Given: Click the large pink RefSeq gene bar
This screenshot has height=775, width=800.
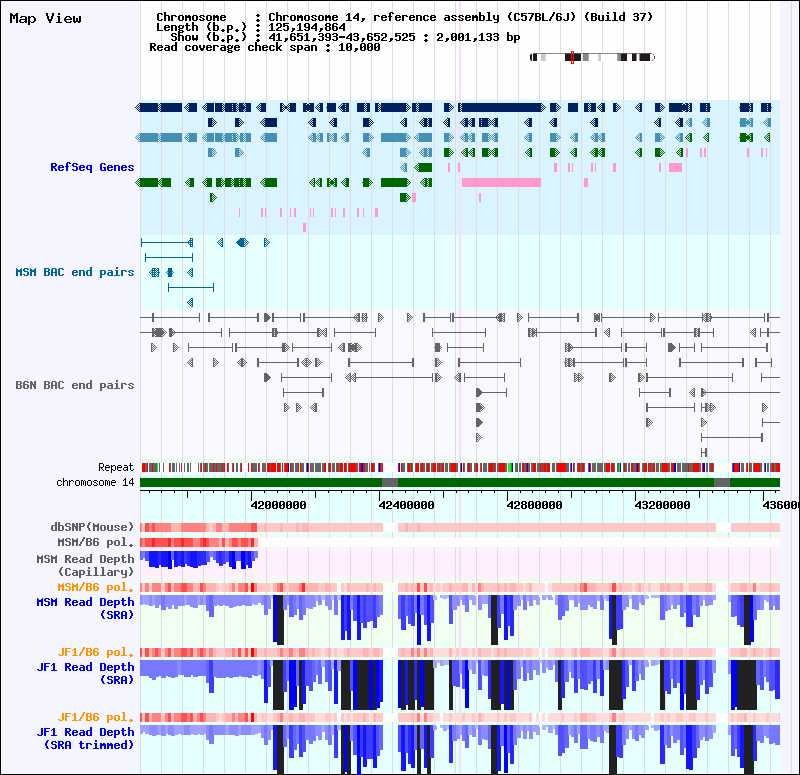Looking at the screenshot, I should [502, 183].
